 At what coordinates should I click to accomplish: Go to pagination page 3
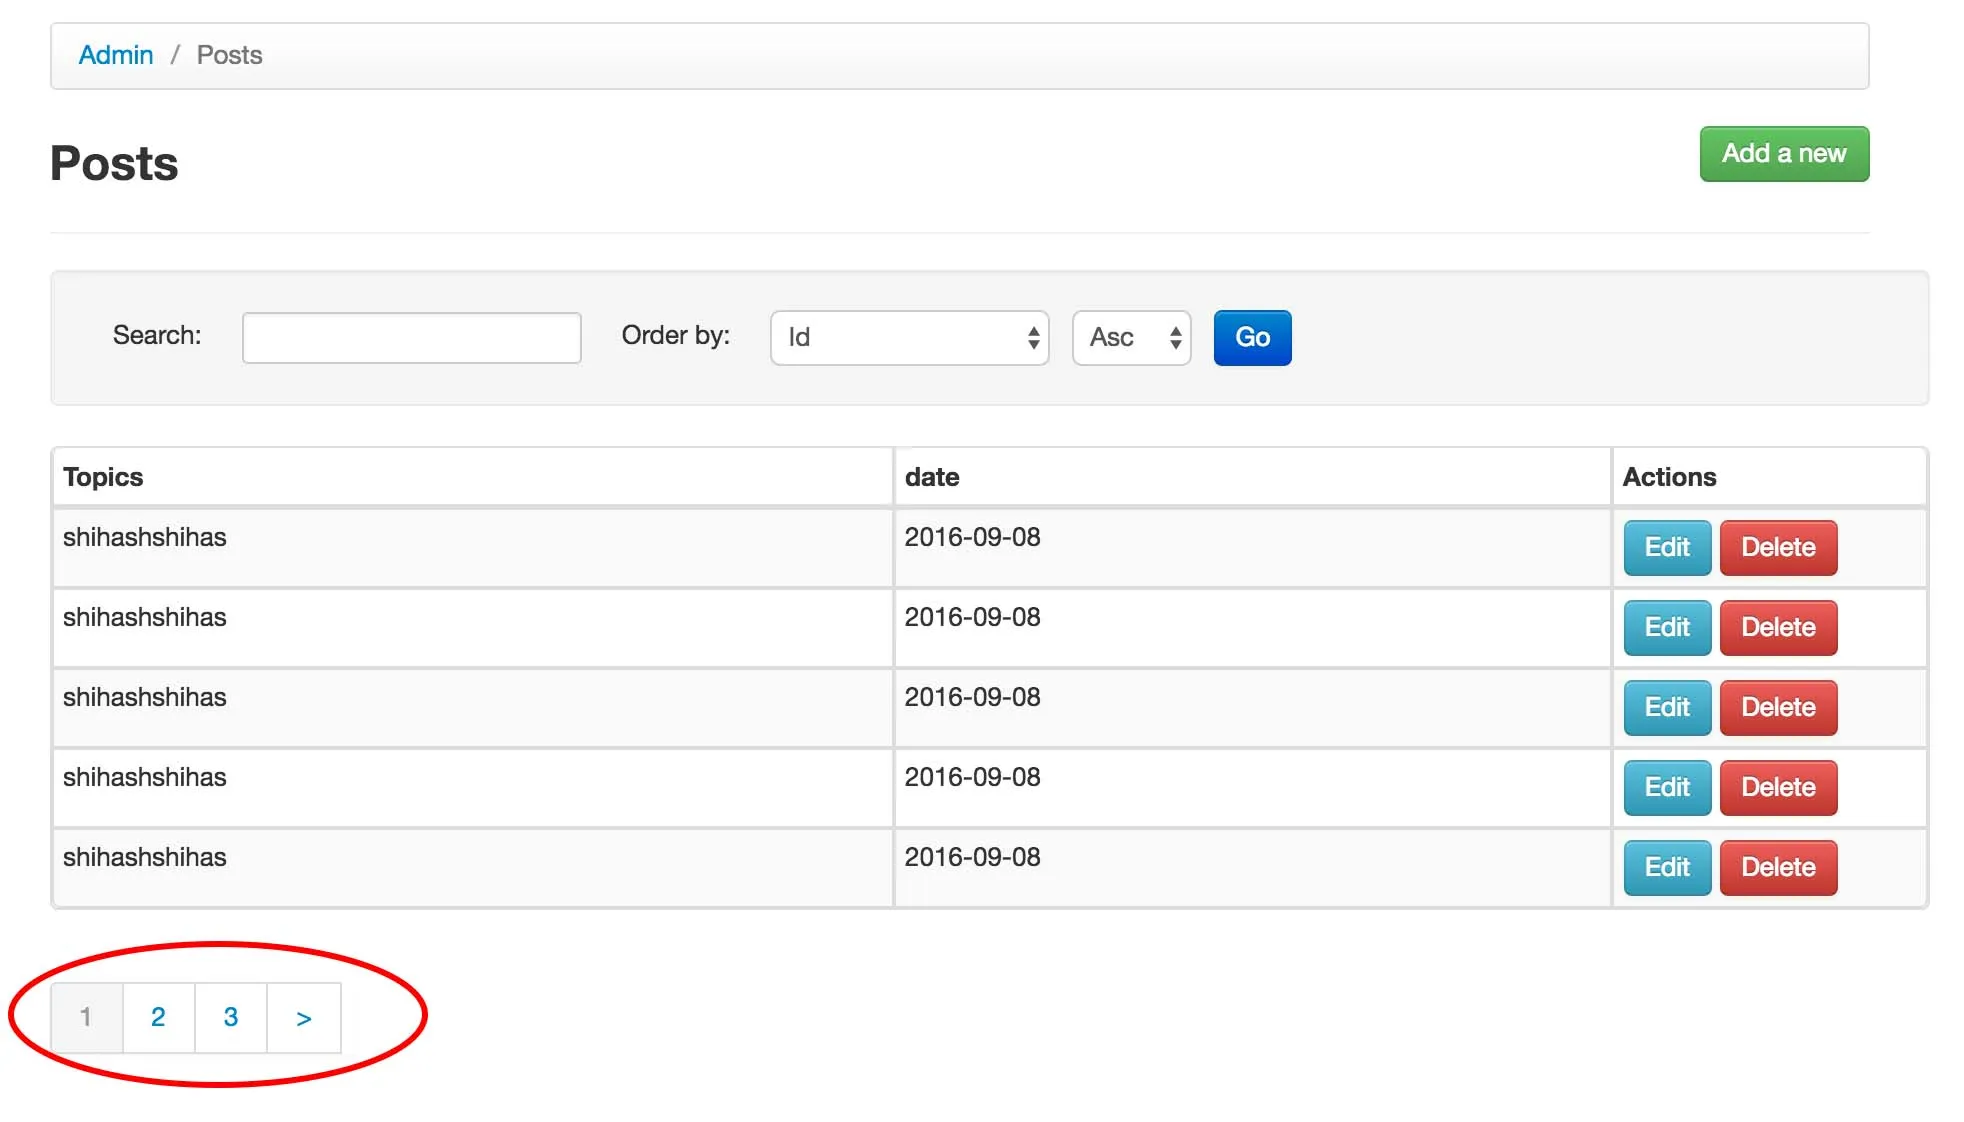click(x=231, y=1018)
